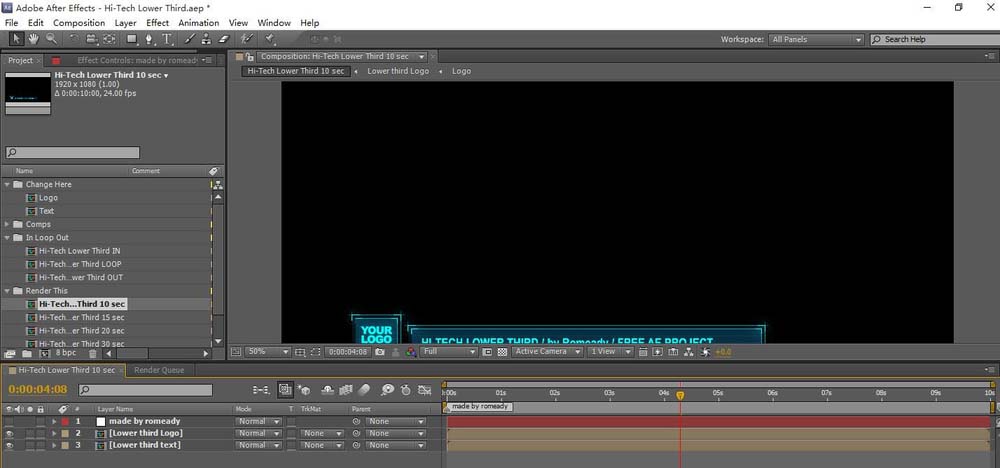Viewport: 1000px width, 468px height.
Task: Select the Brush tool
Action: coord(189,39)
